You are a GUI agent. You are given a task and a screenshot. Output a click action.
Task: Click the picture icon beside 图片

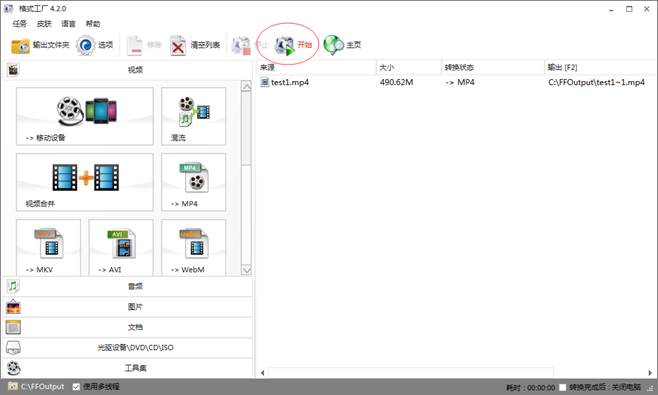(13, 307)
